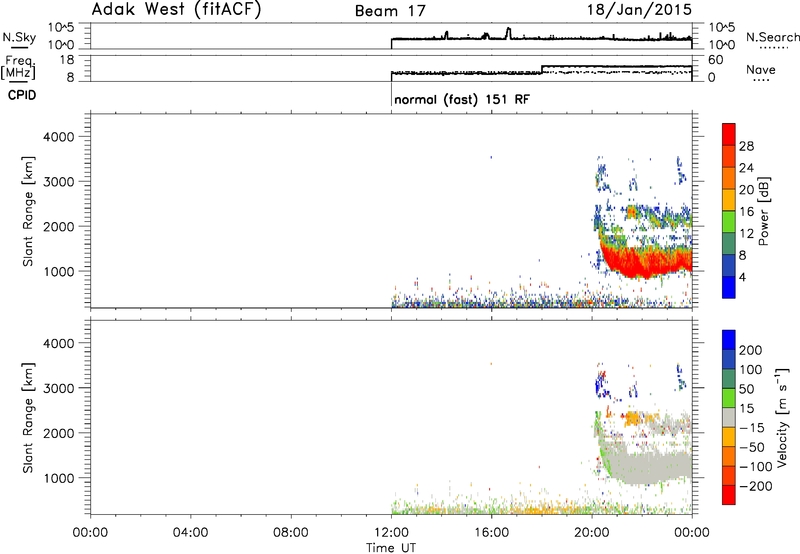800x554 pixels.
Task: Select the '18' tick on frequency axis
Action: tap(67, 60)
